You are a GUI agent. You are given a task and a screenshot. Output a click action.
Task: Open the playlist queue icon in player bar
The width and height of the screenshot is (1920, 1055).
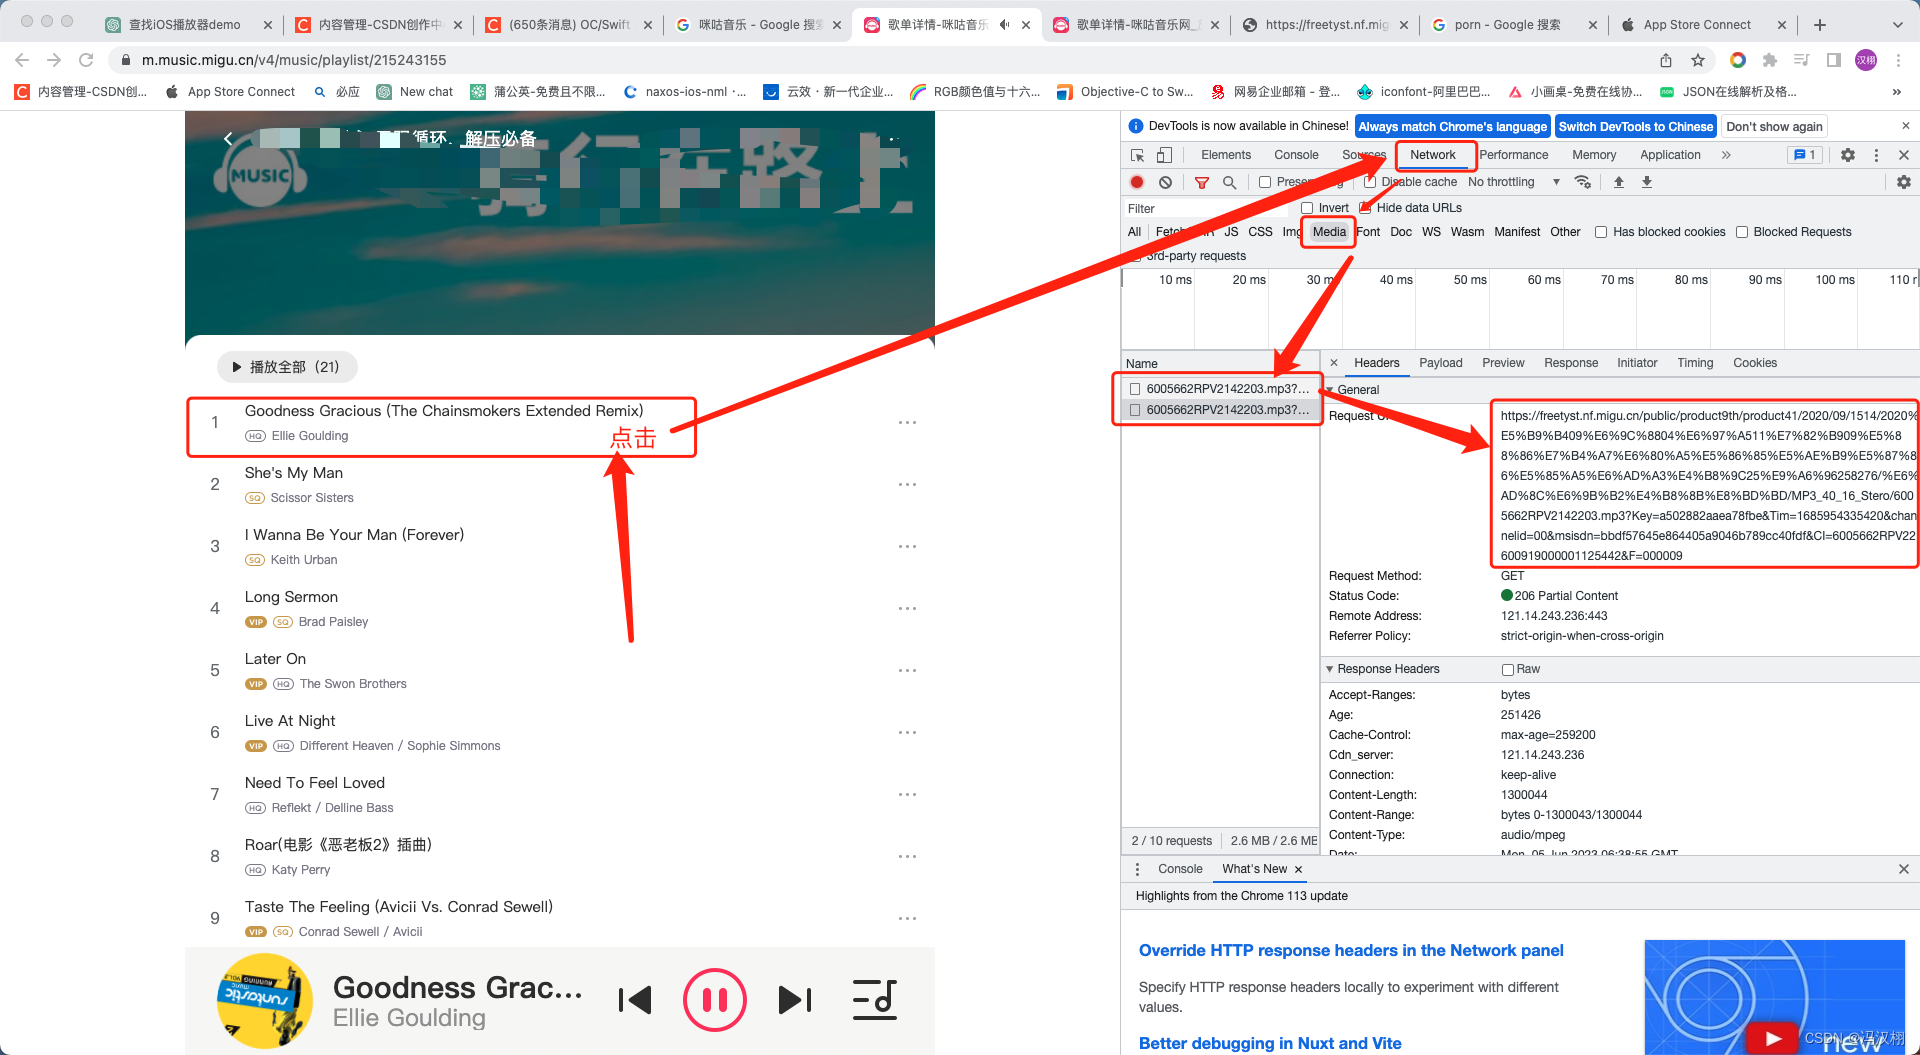click(x=875, y=1000)
